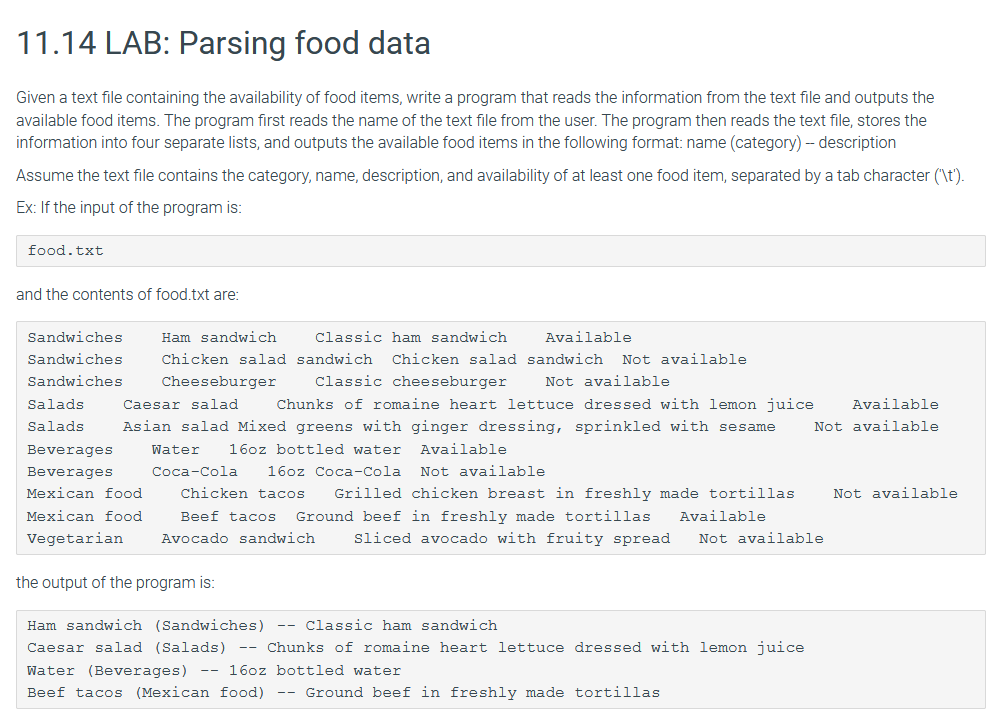Click 'and the contents of food.txt are:' text

coord(127,295)
